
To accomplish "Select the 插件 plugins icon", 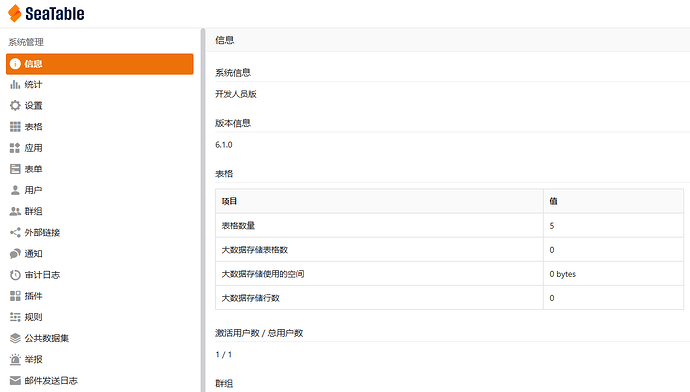I will [x=15, y=296].
